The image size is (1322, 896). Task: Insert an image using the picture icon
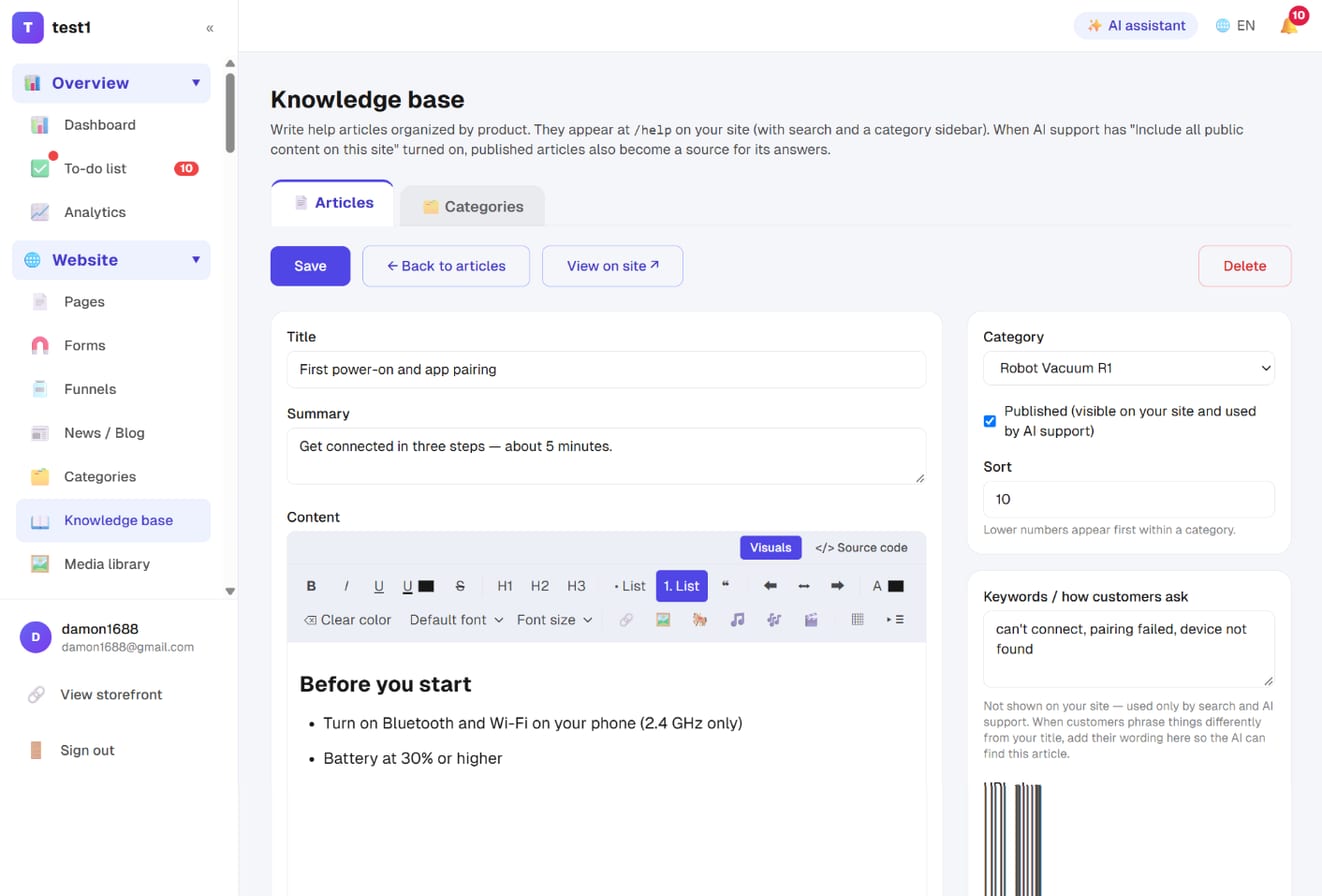click(663, 620)
